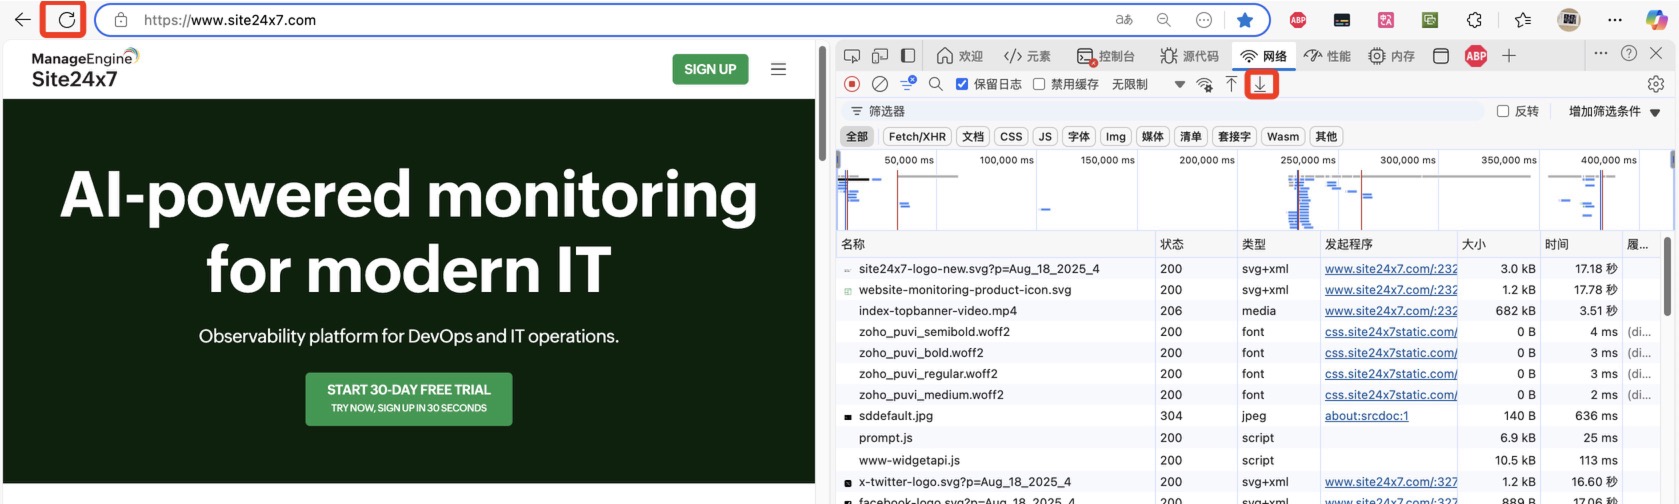
Task: Open the red ABP extension in browser toolbar
Action: [x=1298, y=19]
